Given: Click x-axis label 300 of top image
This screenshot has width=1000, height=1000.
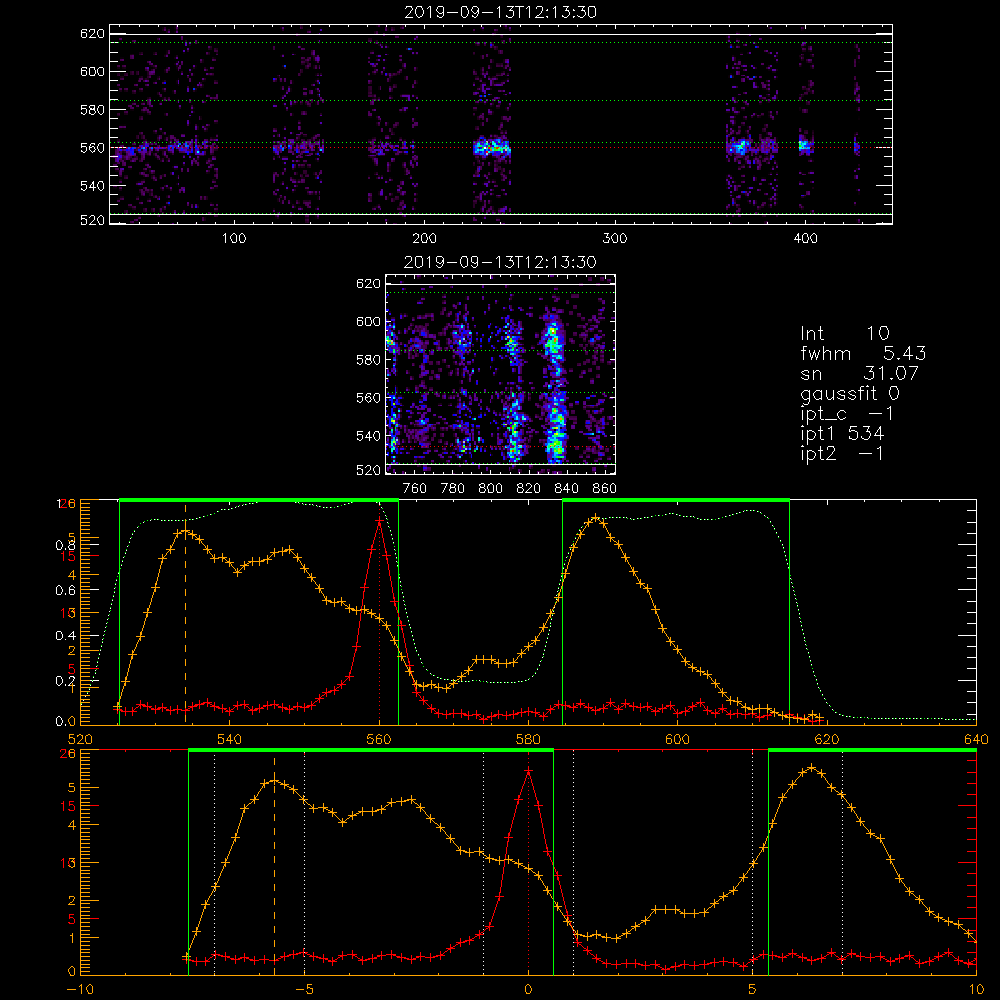Looking at the screenshot, I should [x=615, y=239].
